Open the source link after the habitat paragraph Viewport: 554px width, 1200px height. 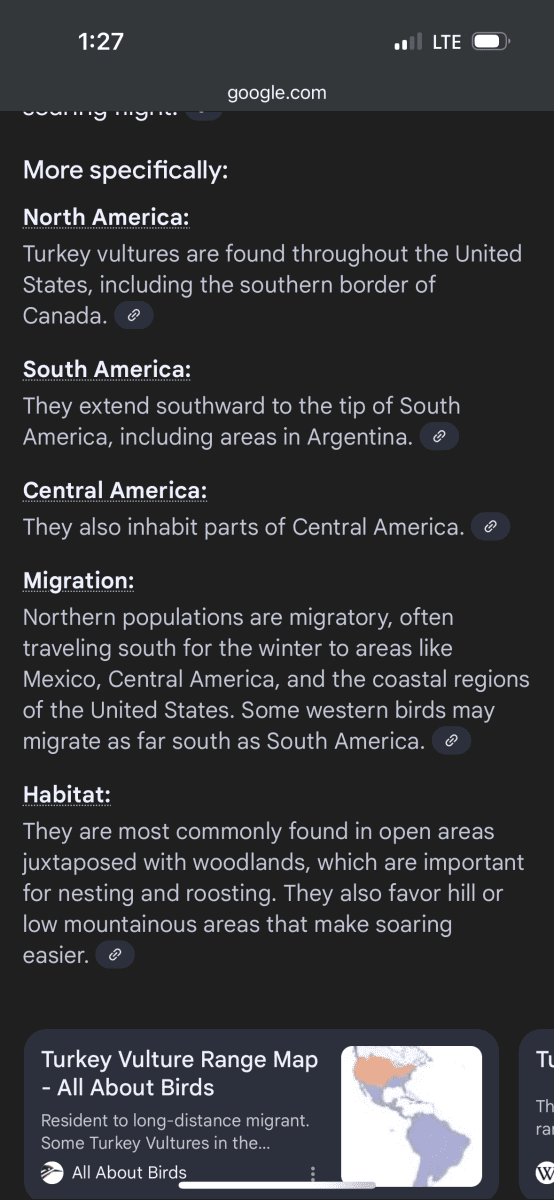click(x=115, y=955)
